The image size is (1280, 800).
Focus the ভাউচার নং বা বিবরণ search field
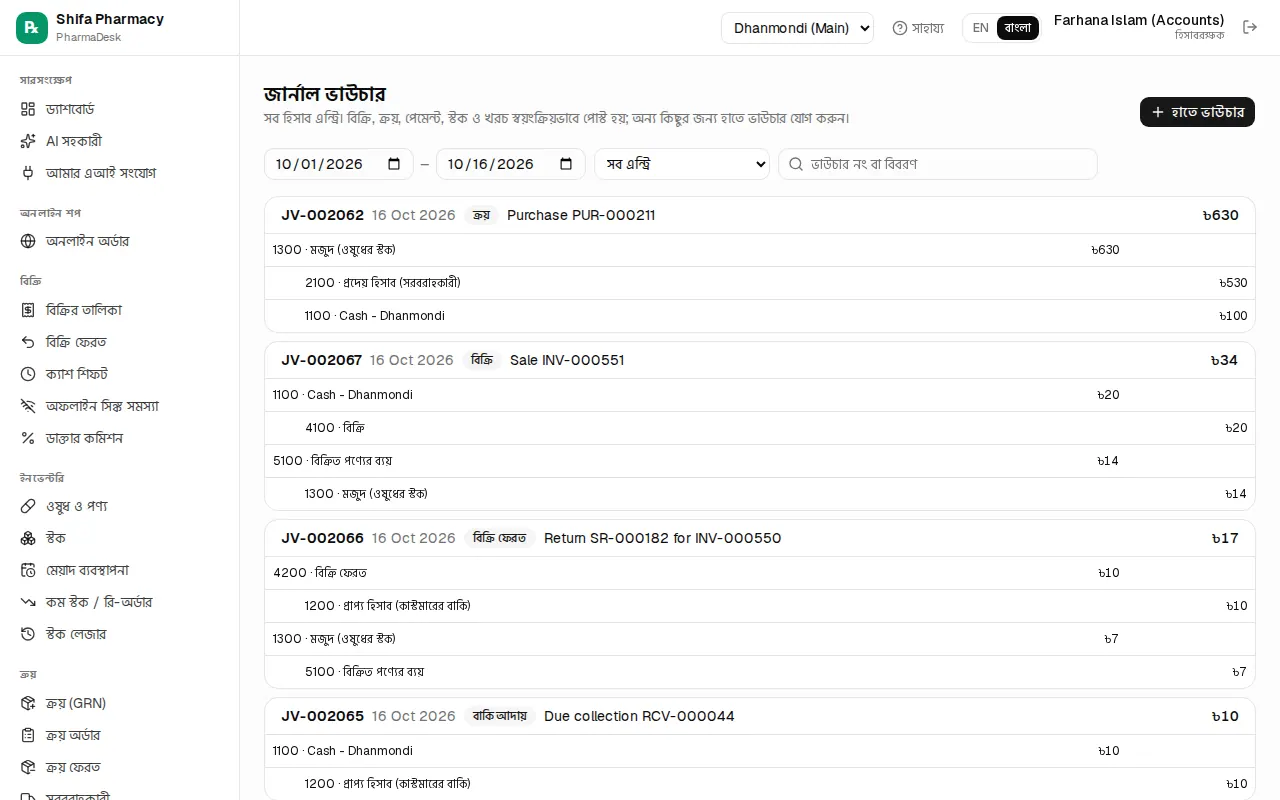point(938,164)
